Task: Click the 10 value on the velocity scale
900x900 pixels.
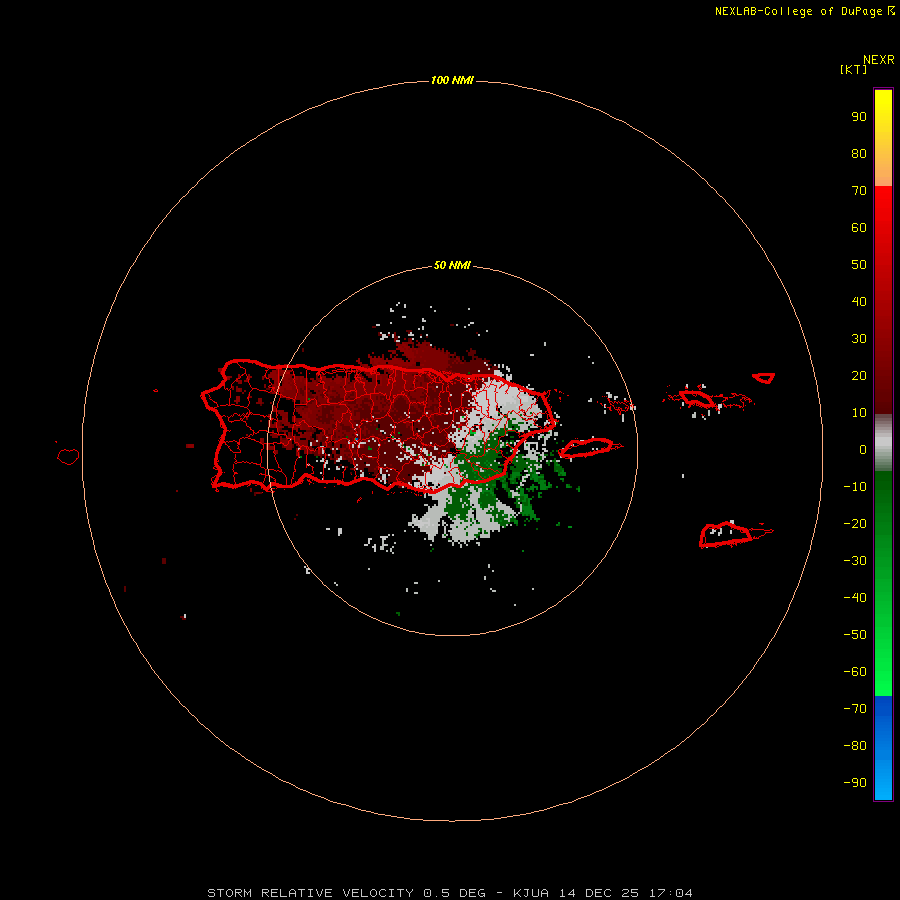Action: tap(859, 413)
